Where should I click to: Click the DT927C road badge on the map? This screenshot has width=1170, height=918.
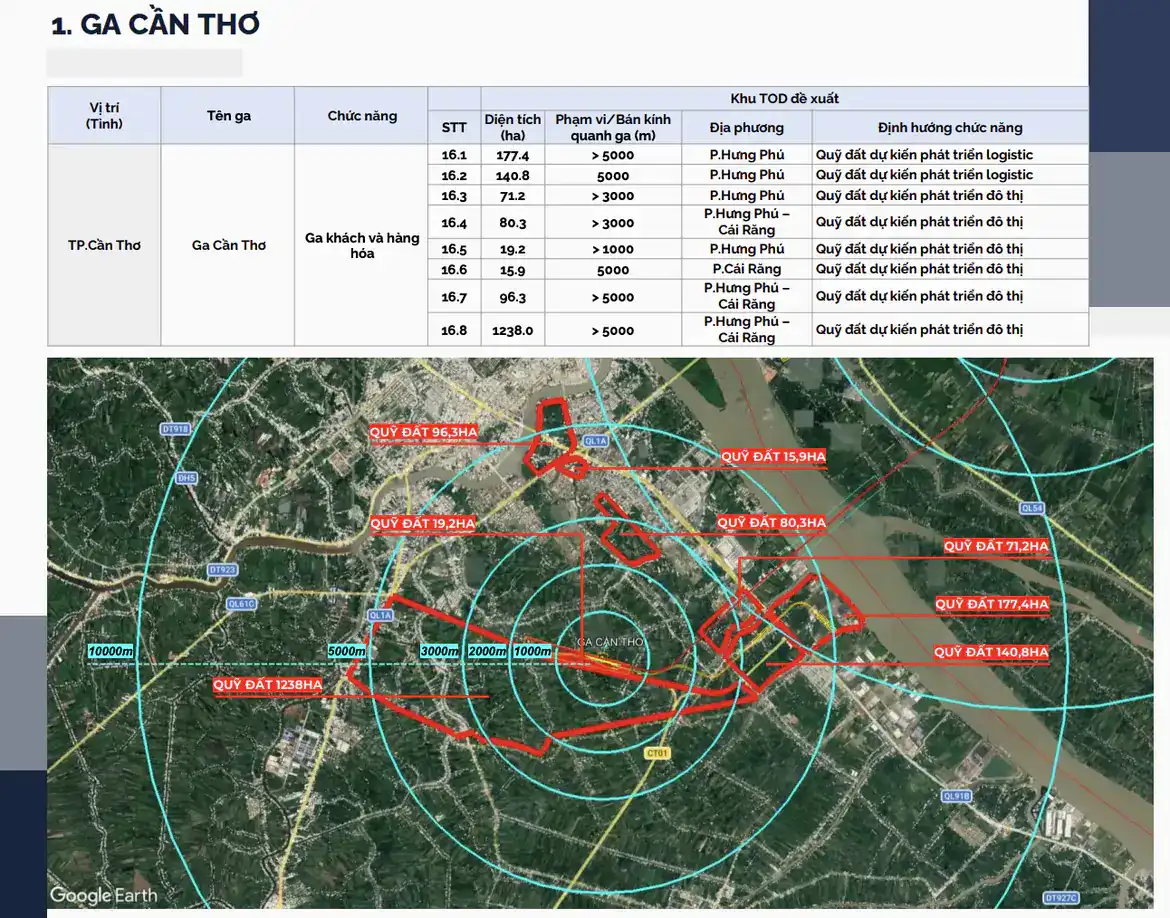pos(1060,898)
